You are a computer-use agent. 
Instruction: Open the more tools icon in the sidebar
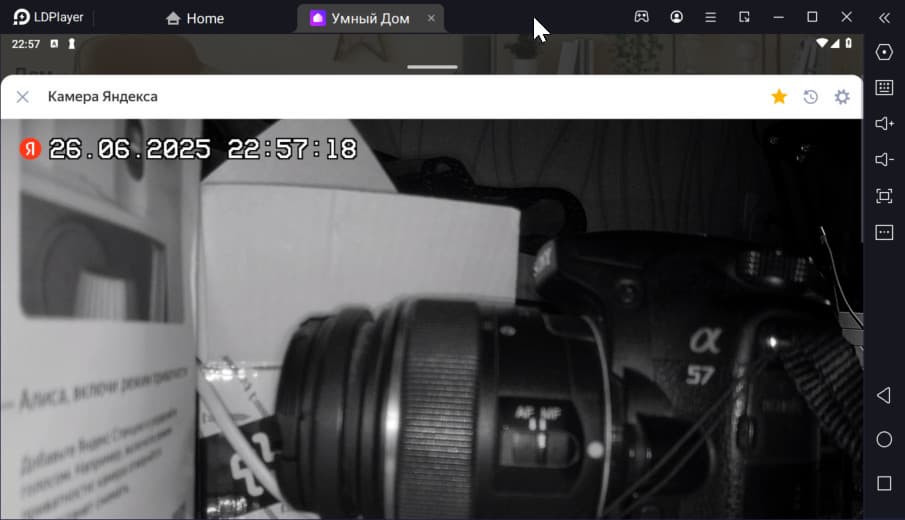884,233
